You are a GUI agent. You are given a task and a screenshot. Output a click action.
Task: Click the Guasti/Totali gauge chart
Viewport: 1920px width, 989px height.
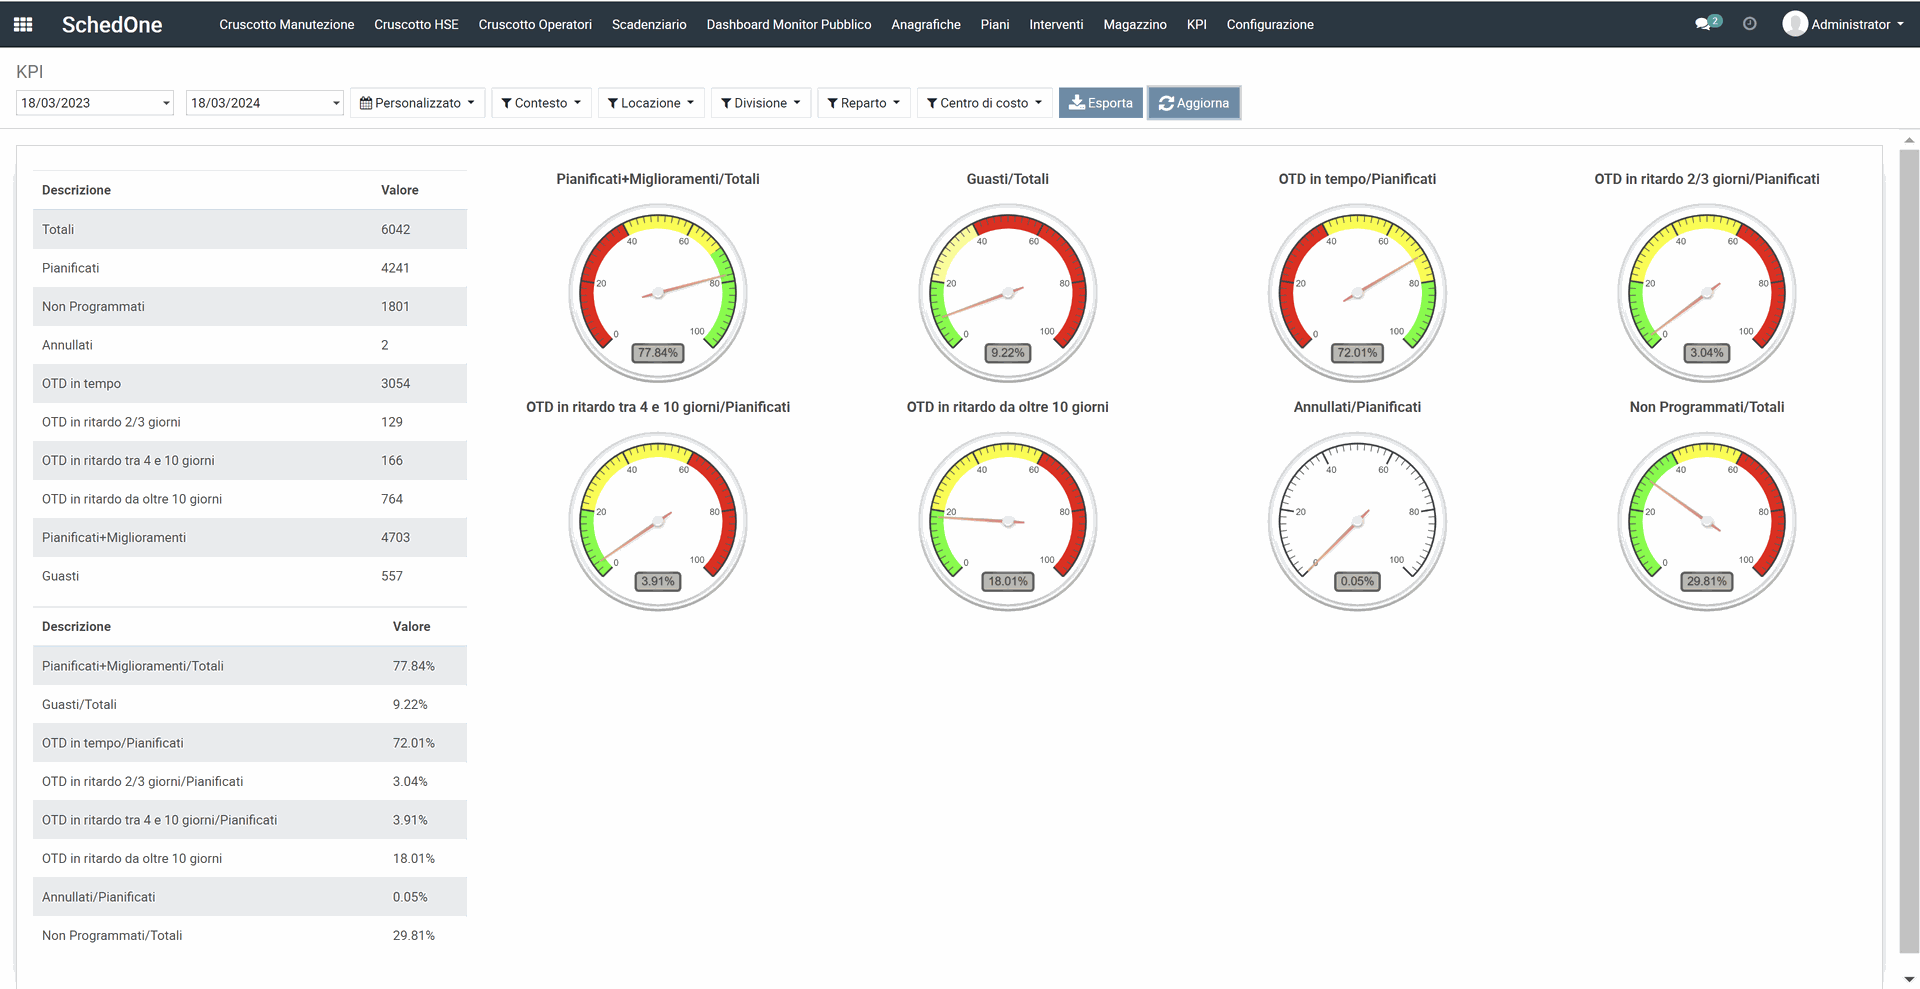pos(1007,293)
